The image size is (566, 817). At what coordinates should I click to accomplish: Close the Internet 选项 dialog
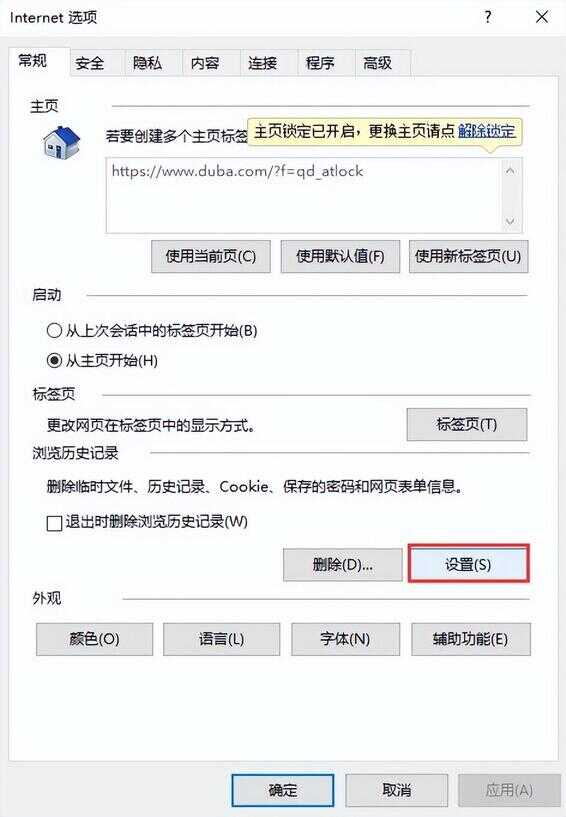tap(542, 17)
